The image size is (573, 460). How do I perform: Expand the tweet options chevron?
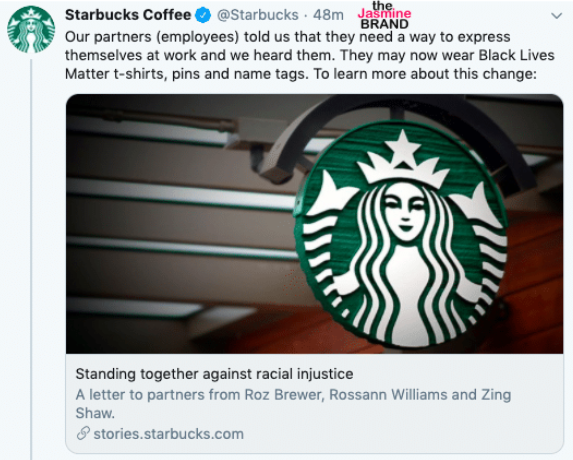556,16
